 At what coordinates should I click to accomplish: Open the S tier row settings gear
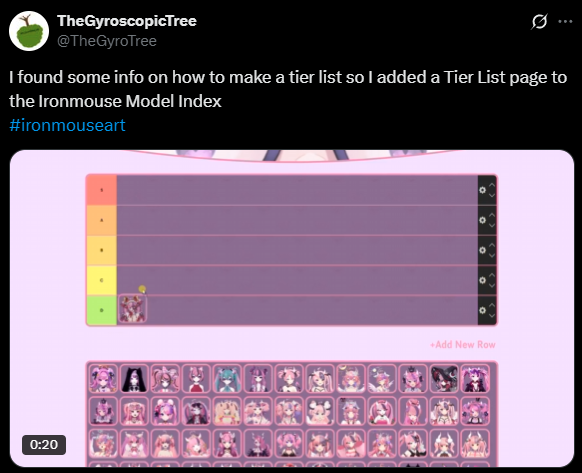[x=482, y=190]
